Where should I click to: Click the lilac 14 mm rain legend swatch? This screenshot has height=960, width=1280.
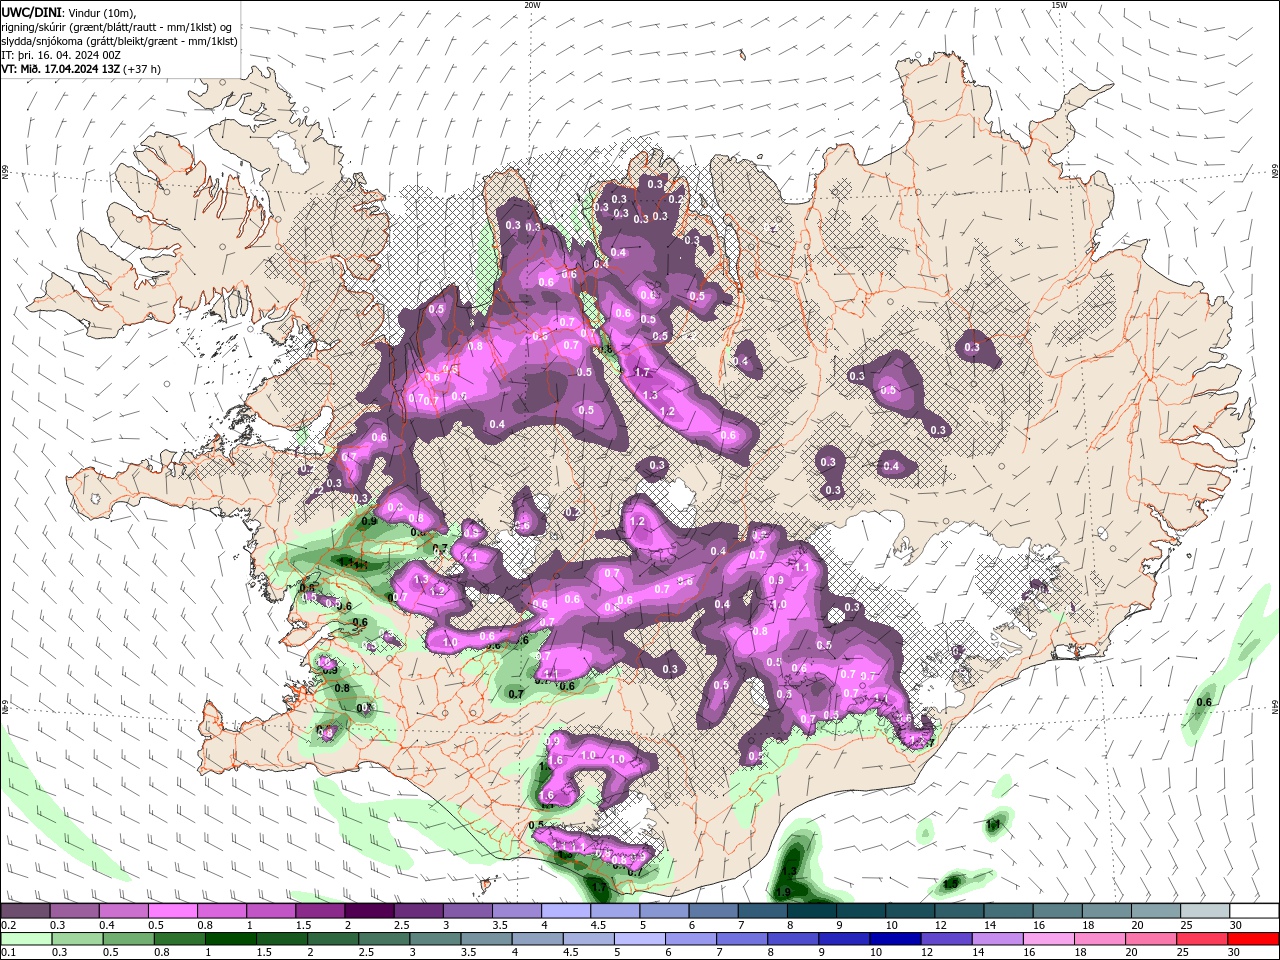pos(998,939)
